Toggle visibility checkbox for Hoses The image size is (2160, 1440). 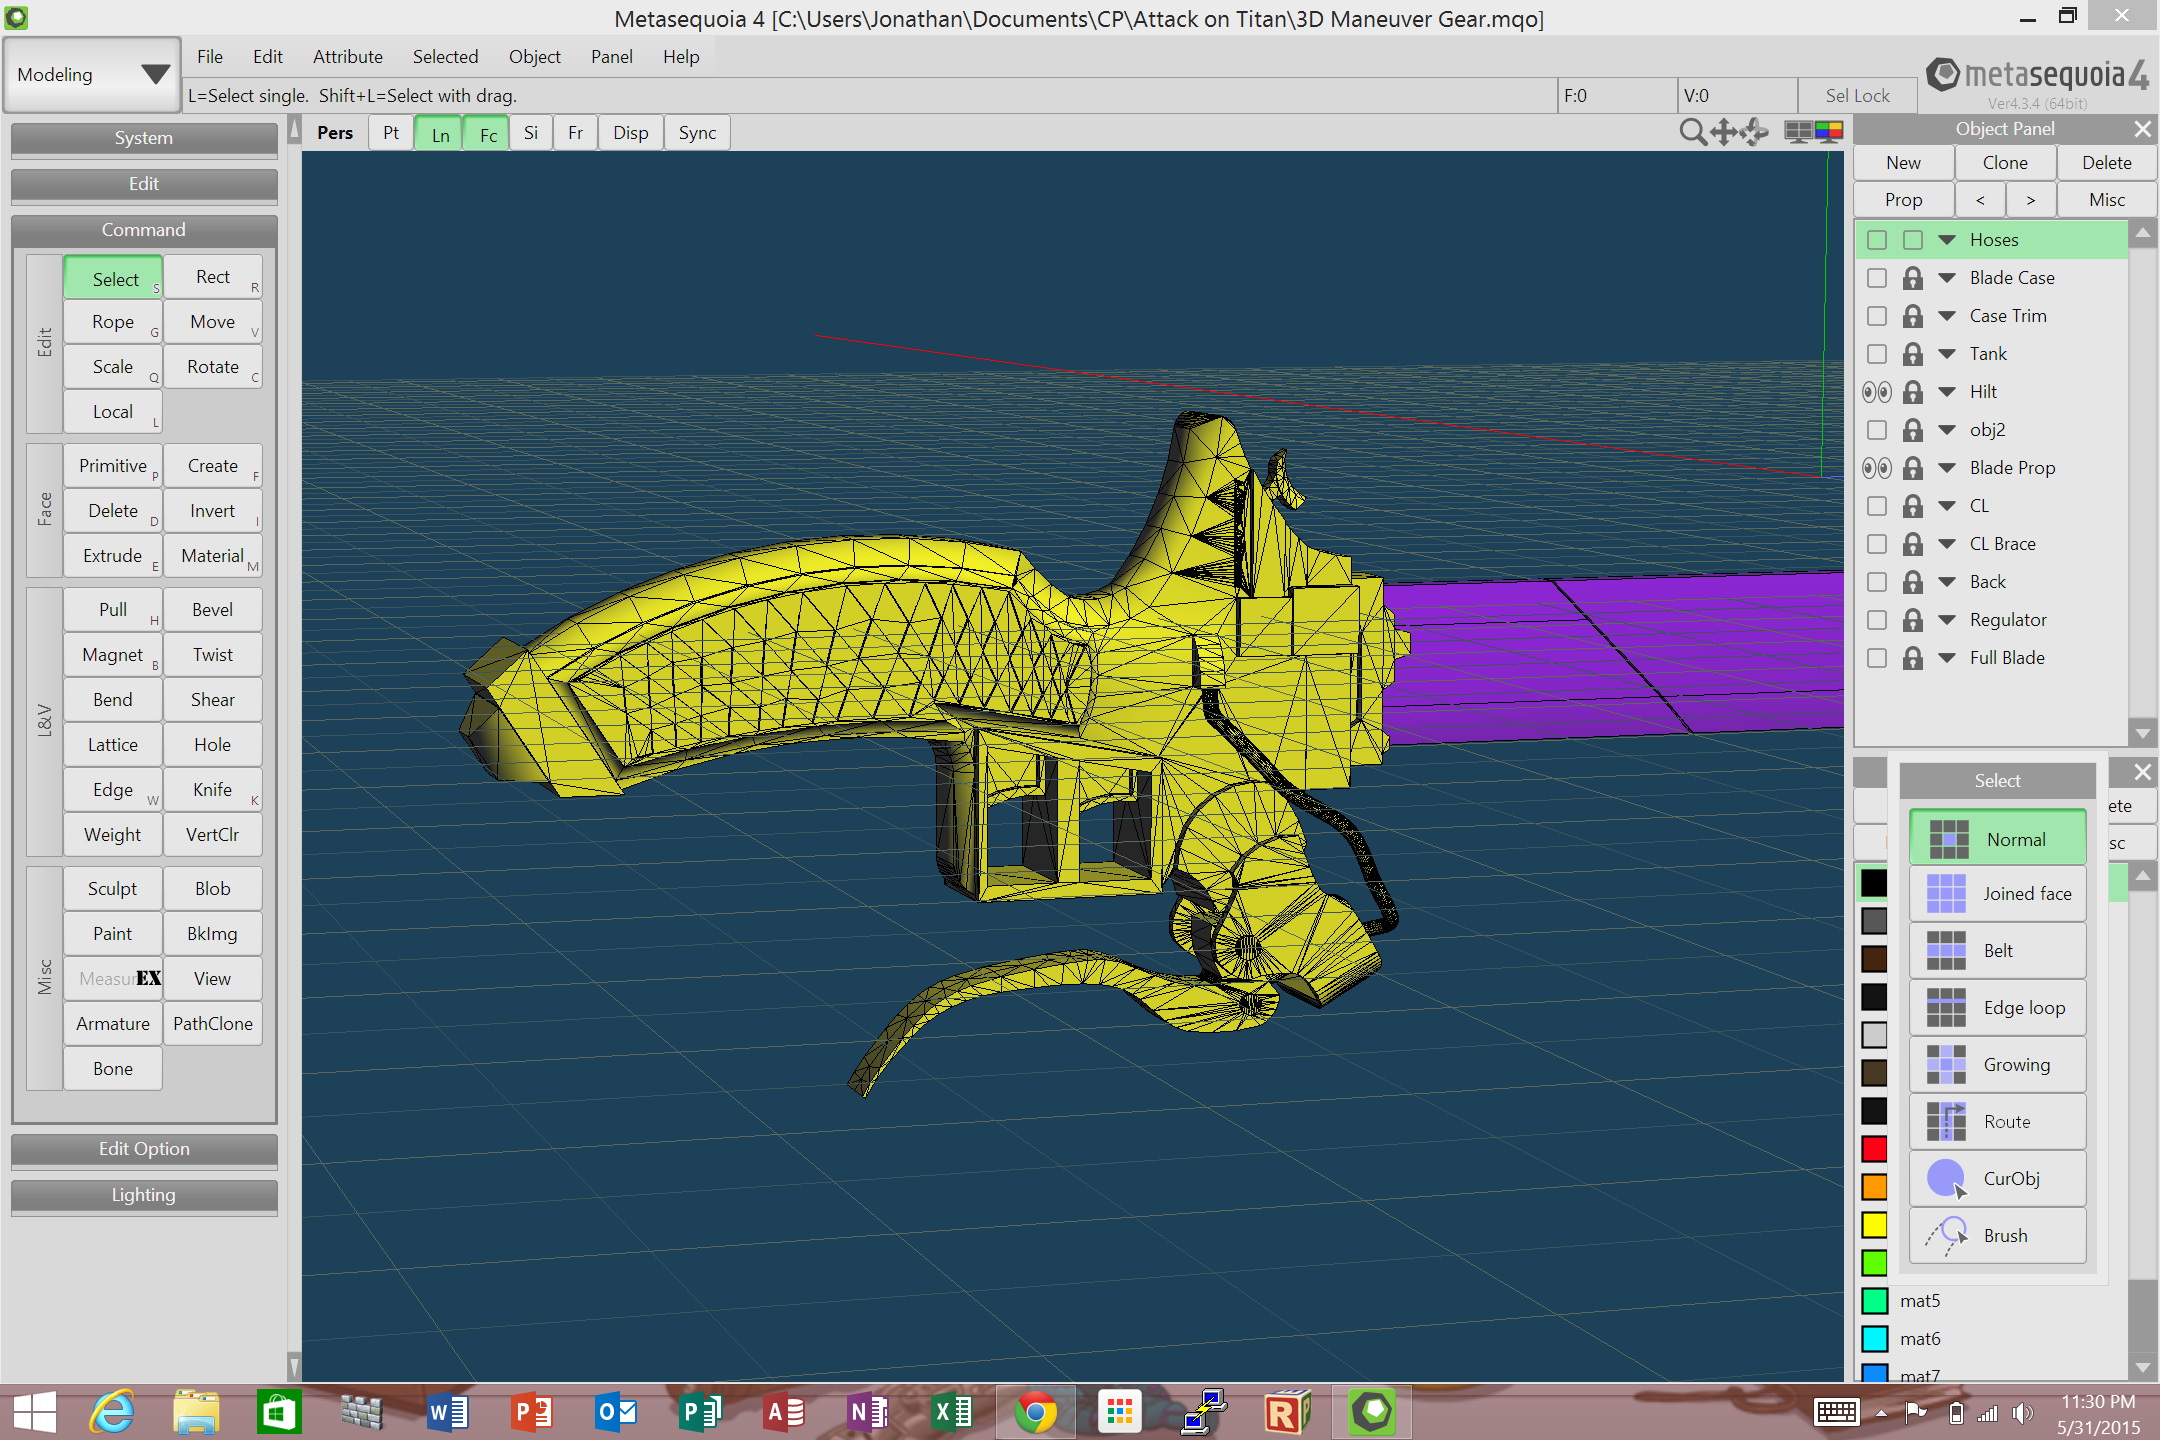pos(1877,240)
